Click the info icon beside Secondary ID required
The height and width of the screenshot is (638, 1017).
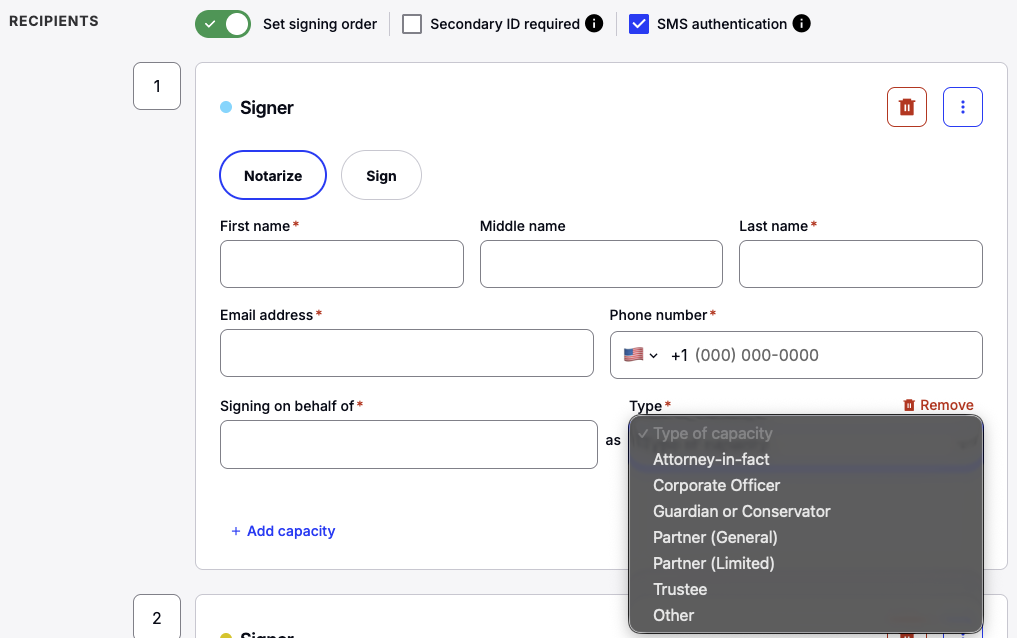(x=596, y=23)
